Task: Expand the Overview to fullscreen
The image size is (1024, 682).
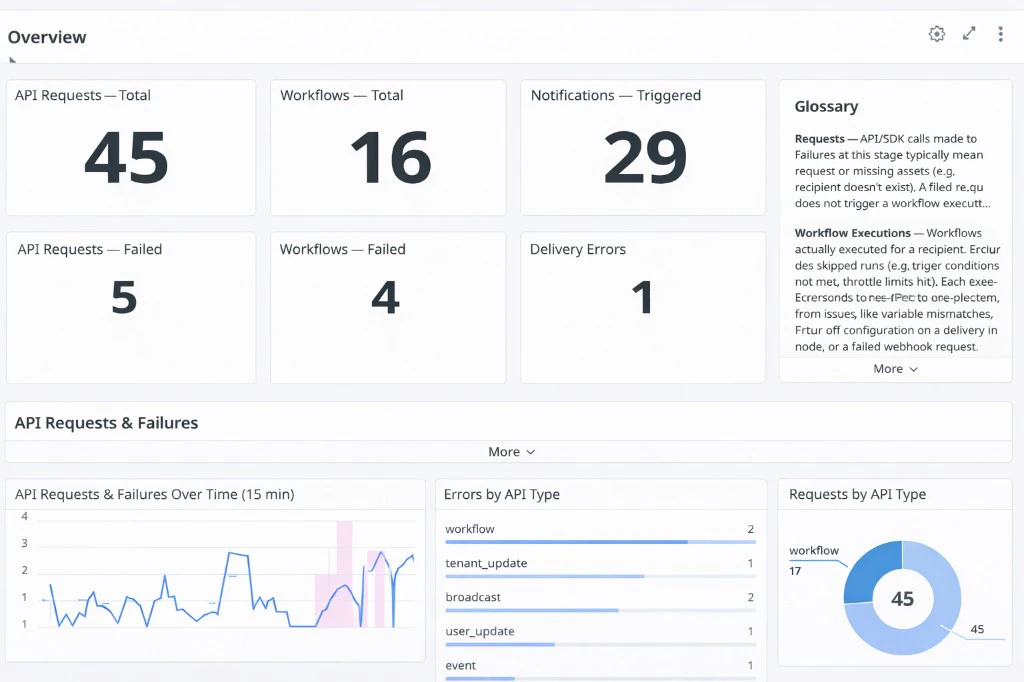Action: (x=969, y=33)
